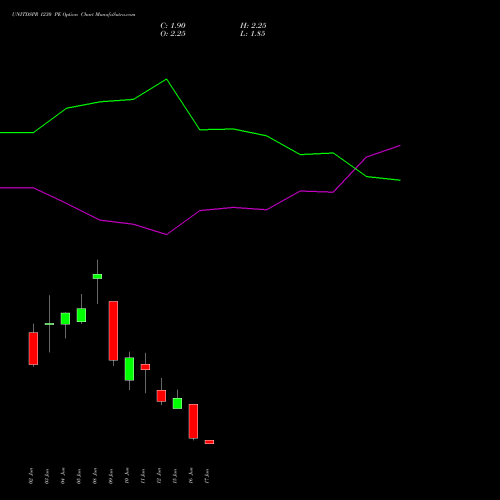Click the low value 'L: 1.85'
Image resolution: width=500 pixels, height=500 pixels.
click(253, 34)
